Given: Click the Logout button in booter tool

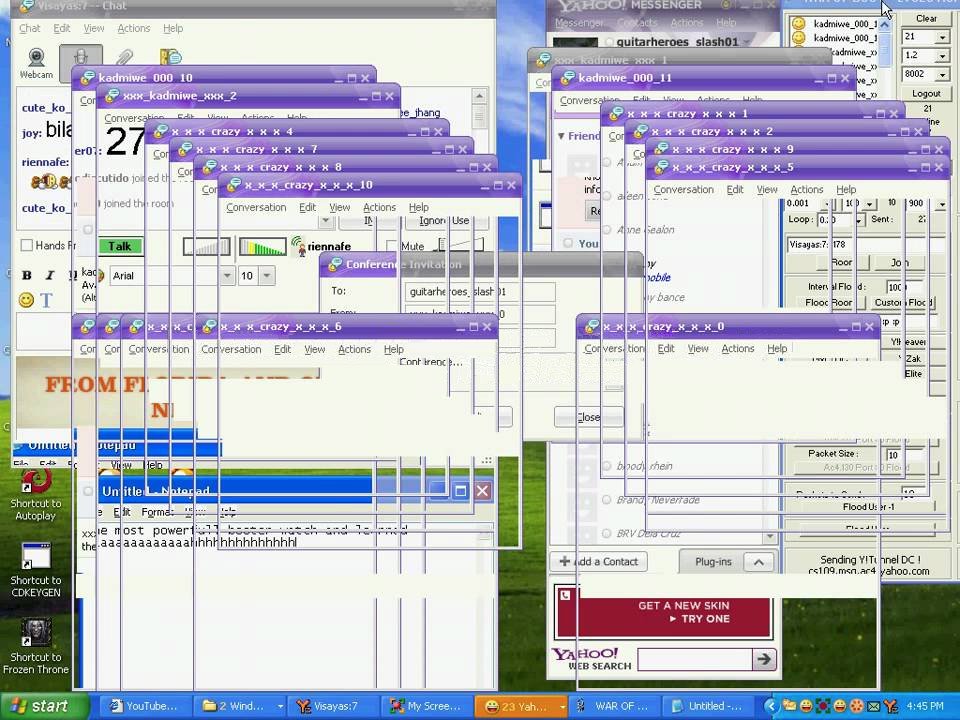Looking at the screenshot, I should [926, 94].
